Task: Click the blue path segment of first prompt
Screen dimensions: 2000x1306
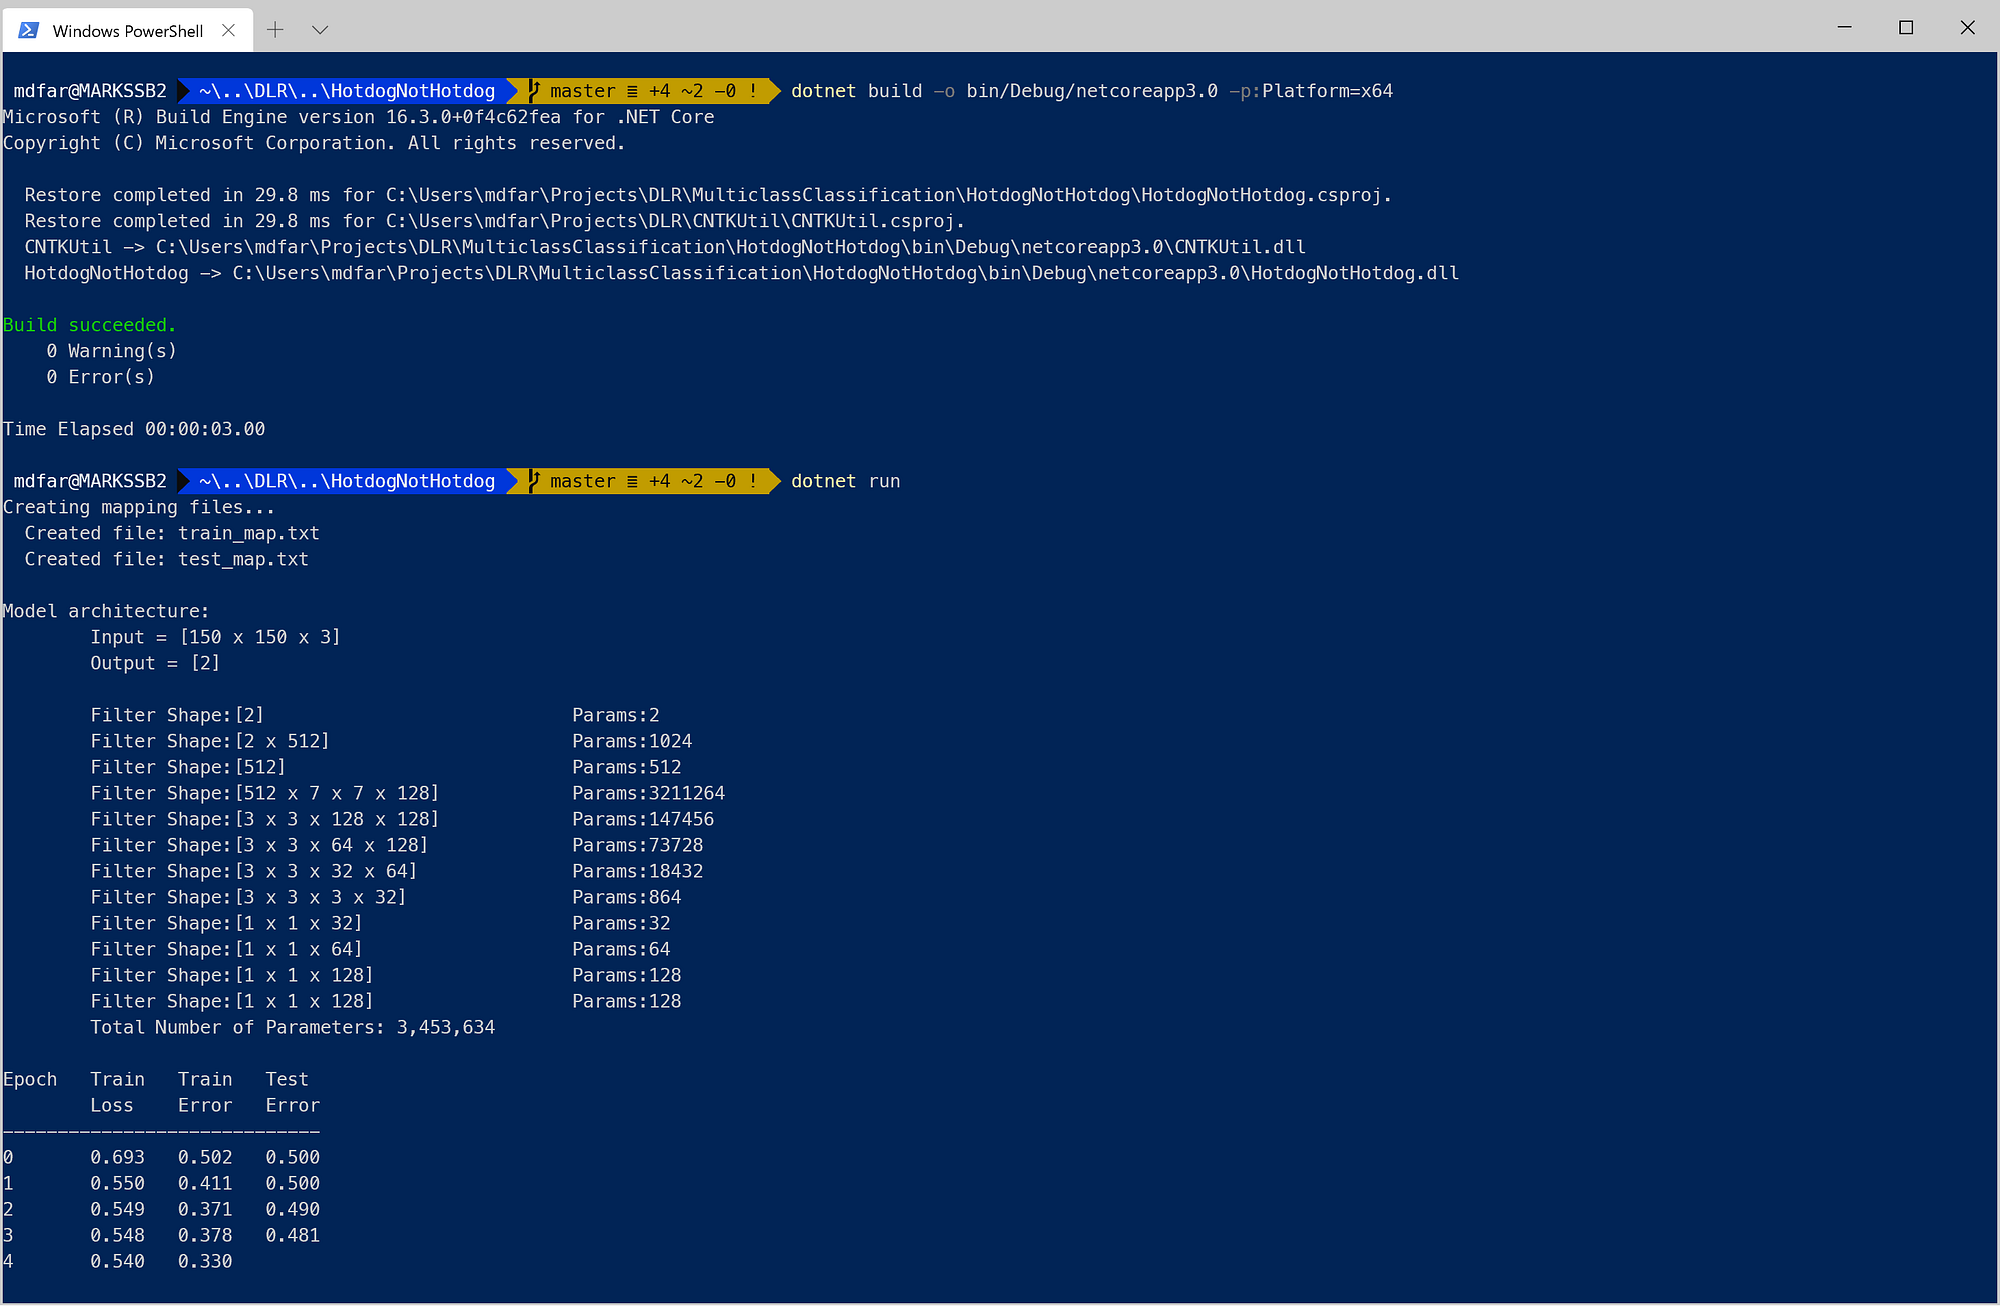Action: [x=346, y=91]
